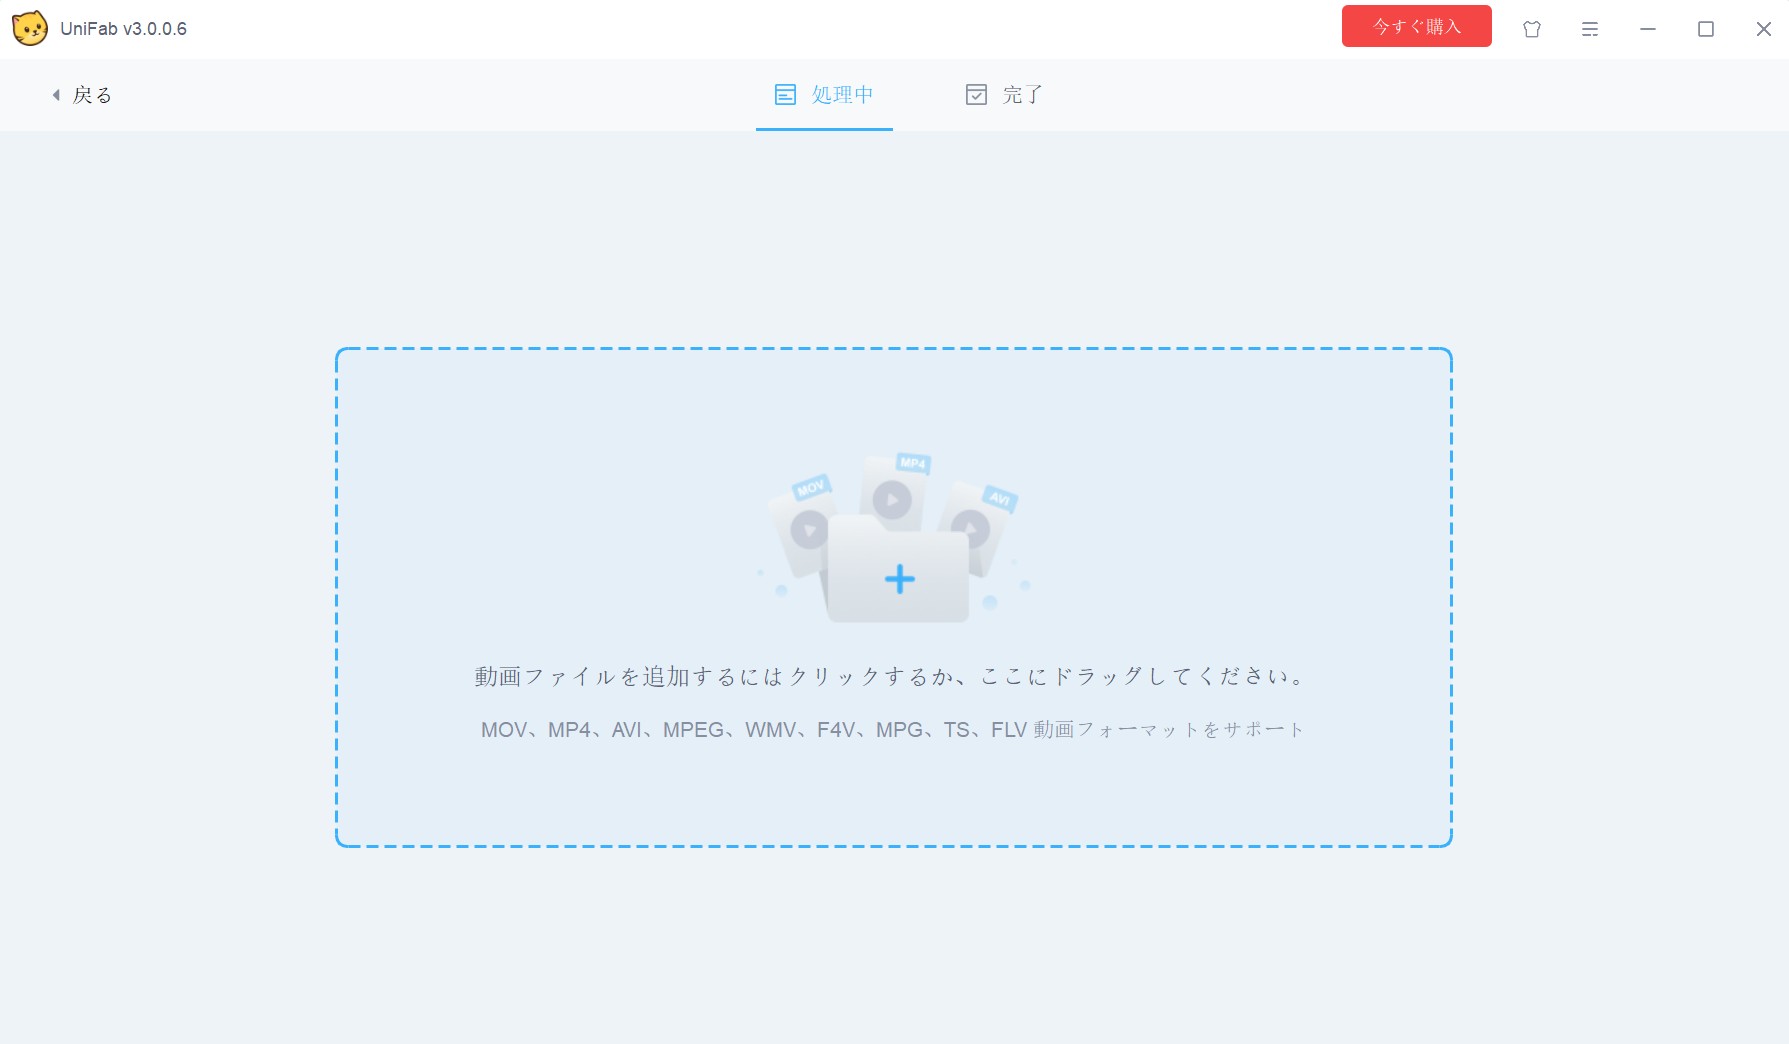Click the supported formats MOV、MP4、AVI text
Image resolution: width=1789 pixels, height=1044 pixels.
(x=893, y=730)
